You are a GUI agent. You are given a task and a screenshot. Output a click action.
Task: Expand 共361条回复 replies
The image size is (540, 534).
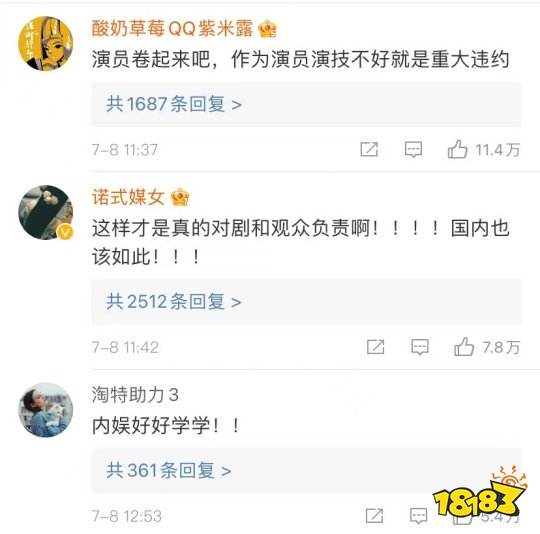pos(306,470)
